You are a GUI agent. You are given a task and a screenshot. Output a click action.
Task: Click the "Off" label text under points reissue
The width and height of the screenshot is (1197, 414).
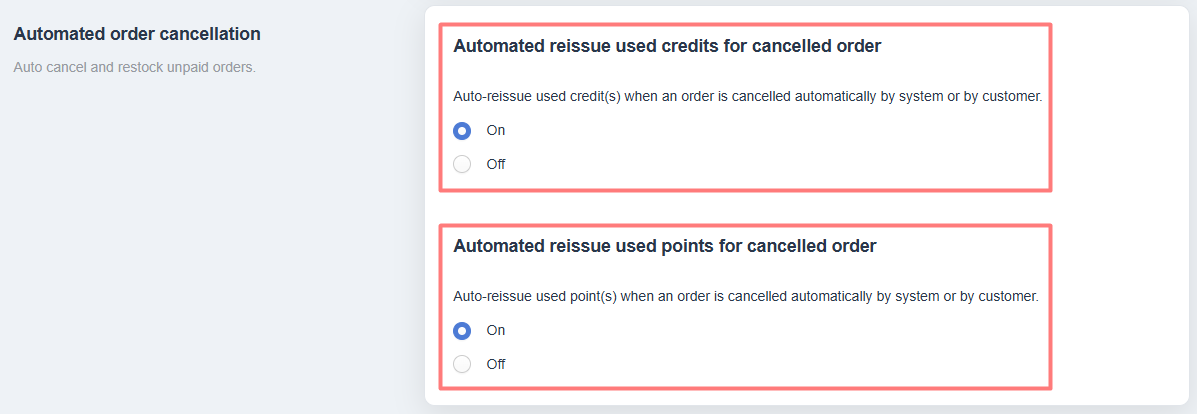(x=496, y=364)
